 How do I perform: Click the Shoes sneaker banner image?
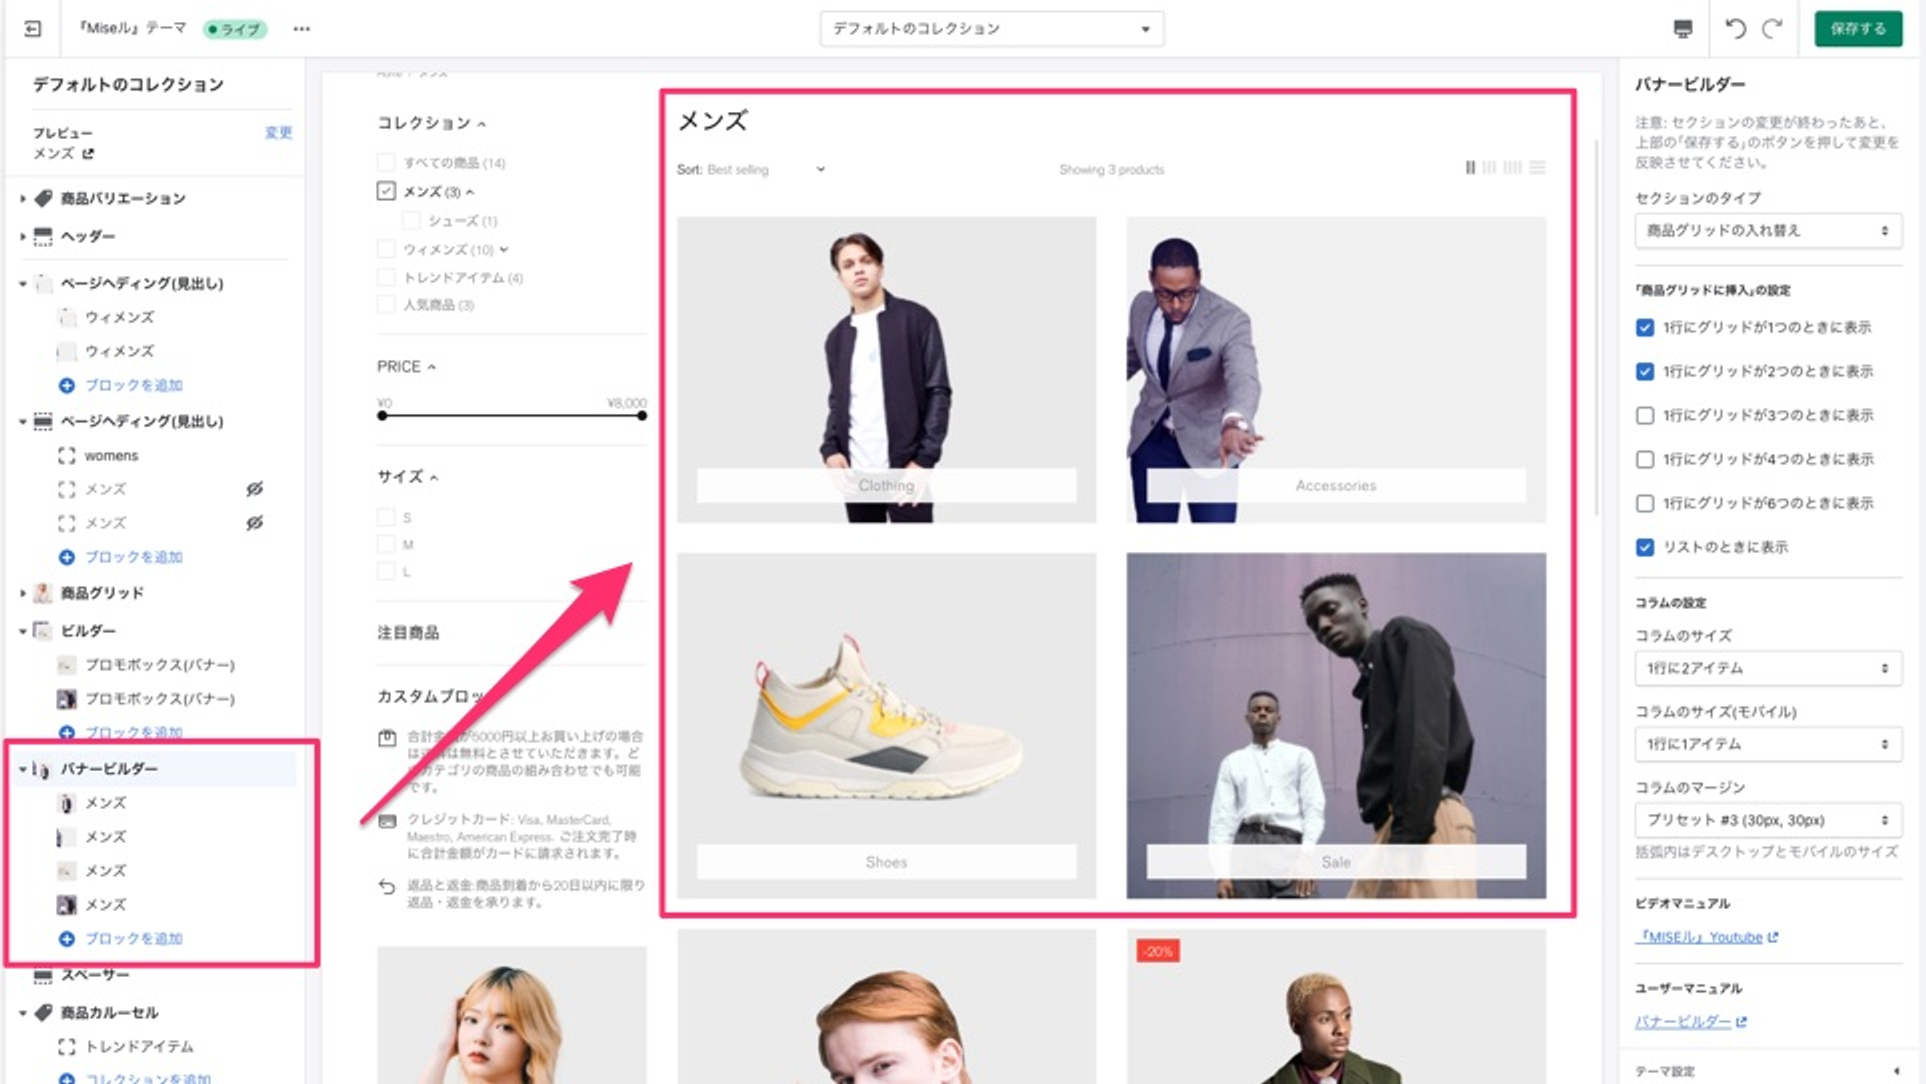[x=886, y=725]
